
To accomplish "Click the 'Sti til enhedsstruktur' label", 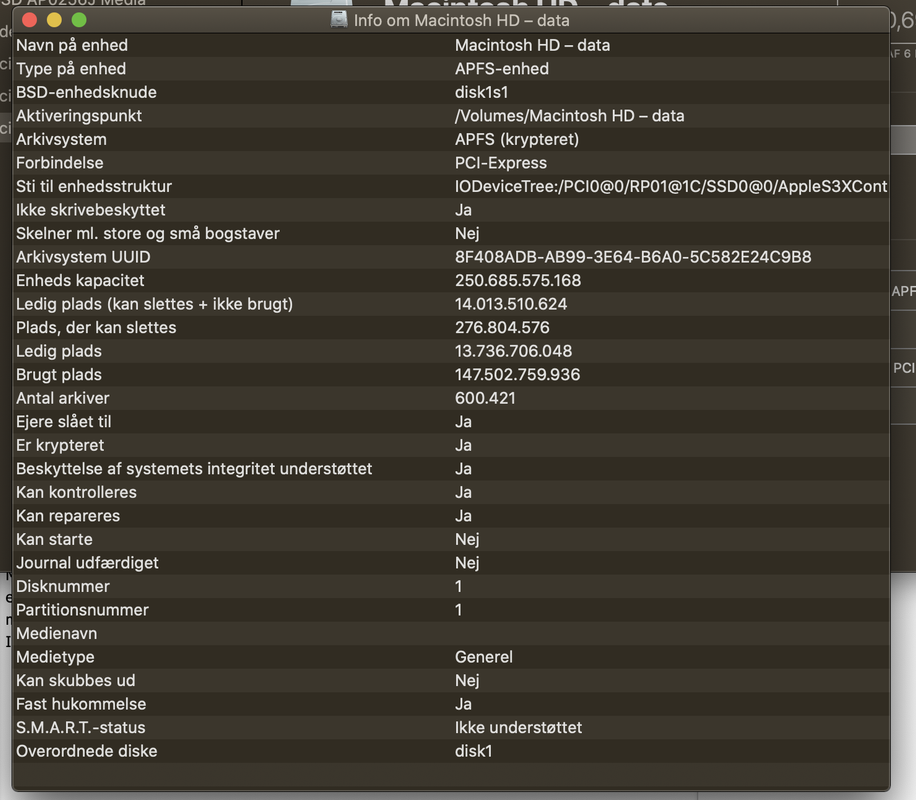I will pos(94,186).
